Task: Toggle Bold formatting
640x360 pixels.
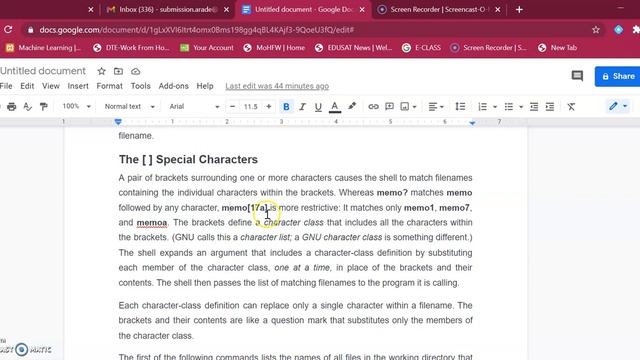Action: click(286, 107)
